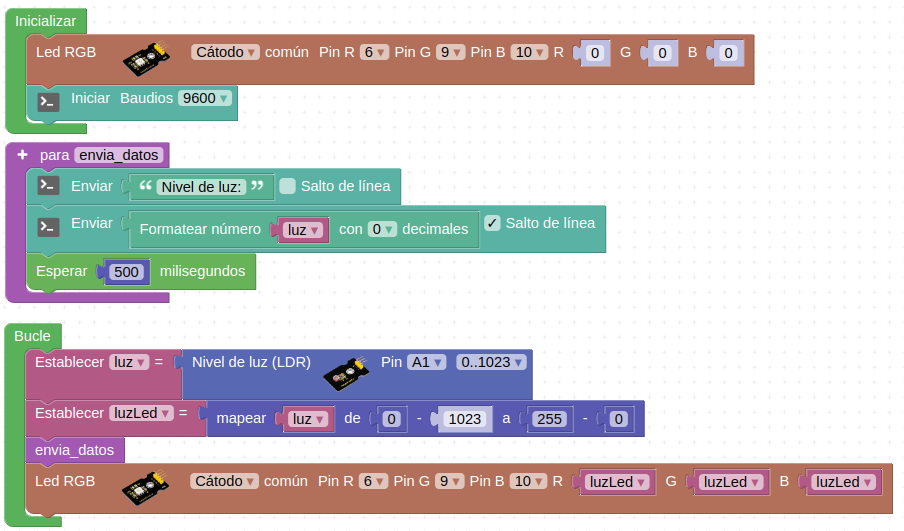Click the console icon on the second Enviar block

pos(48,226)
